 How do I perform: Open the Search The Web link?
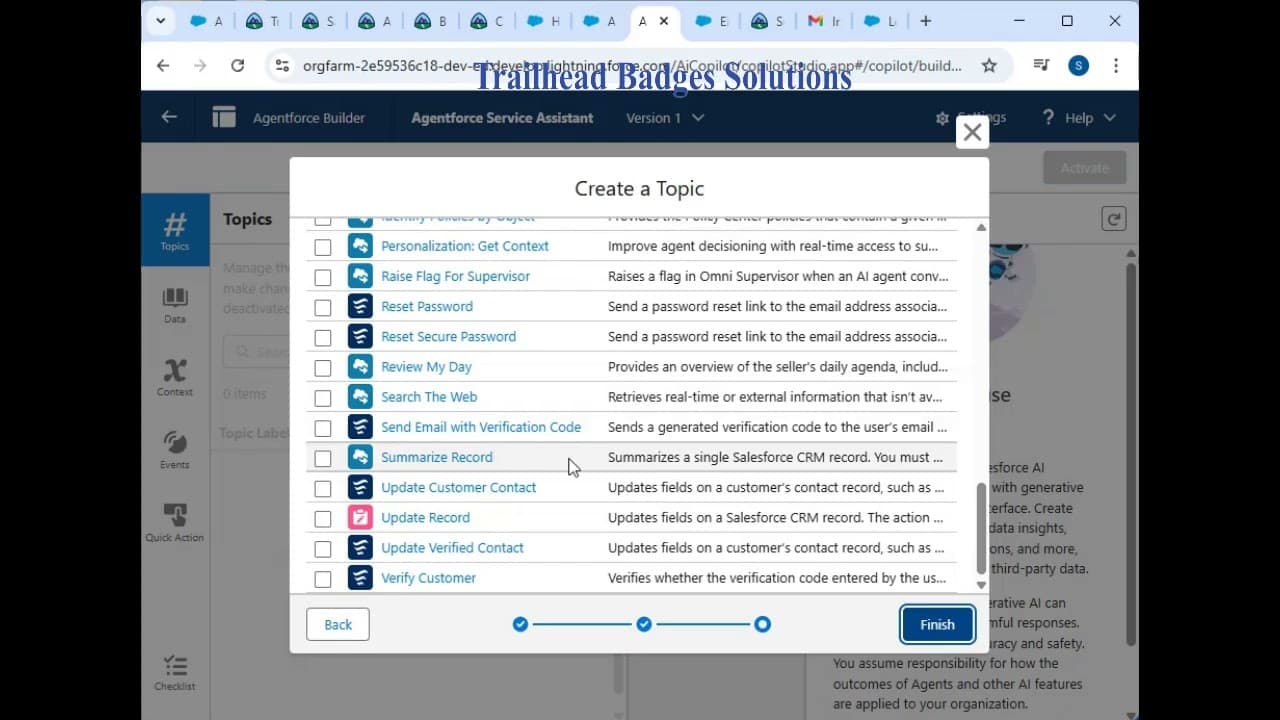(429, 397)
